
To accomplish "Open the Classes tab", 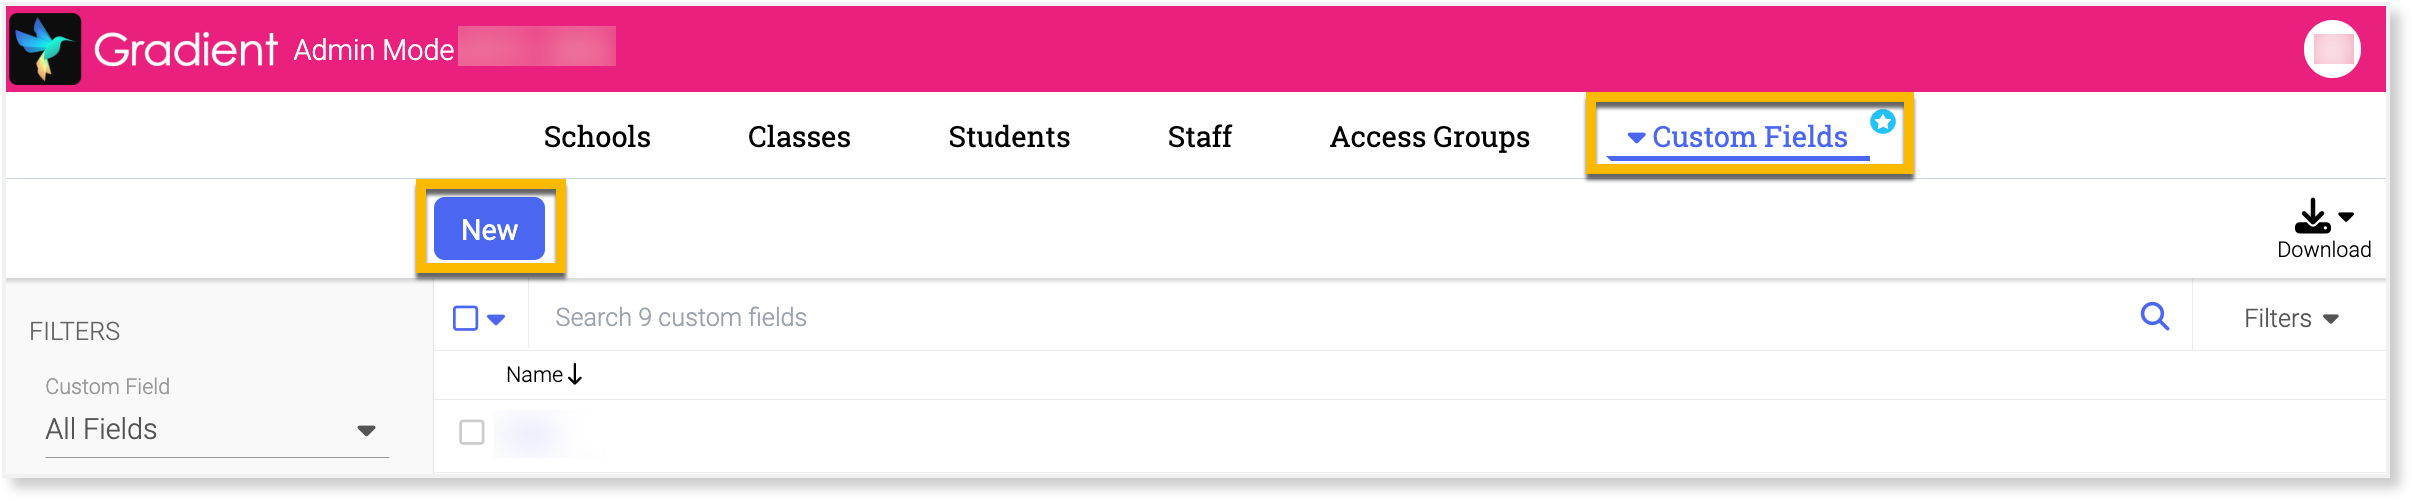I will (799, 137).
